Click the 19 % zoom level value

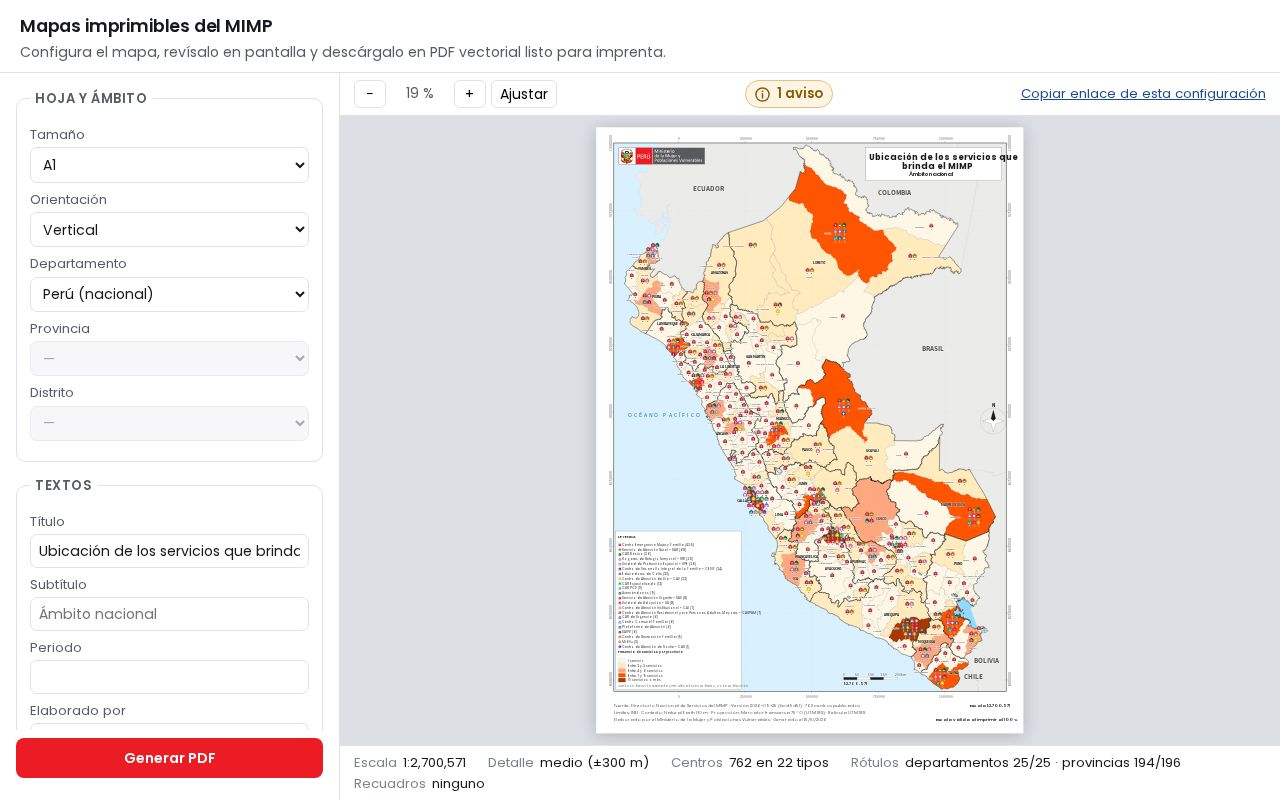pos(420,94)
